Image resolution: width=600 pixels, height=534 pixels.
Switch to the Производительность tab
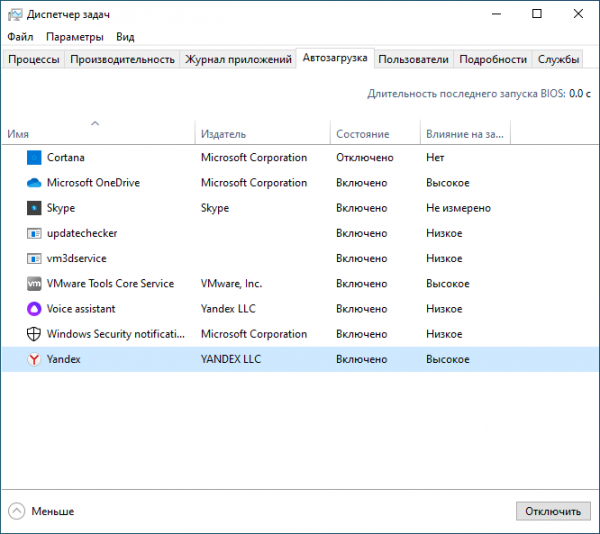(x=122, y=59)
